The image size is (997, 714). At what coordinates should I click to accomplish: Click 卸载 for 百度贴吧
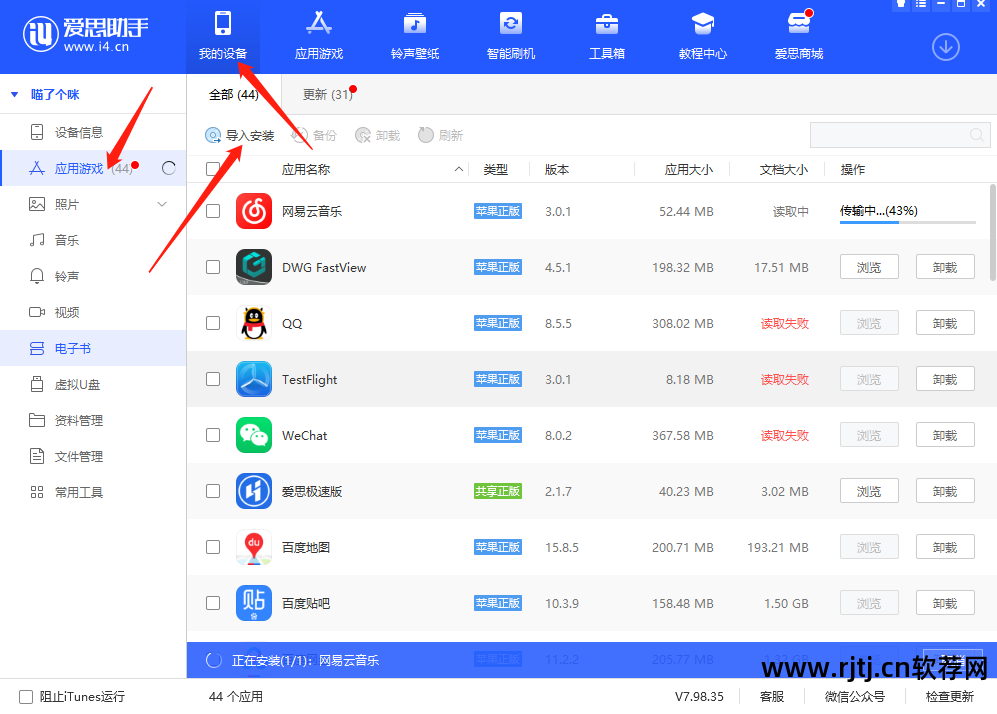[945, 603]
